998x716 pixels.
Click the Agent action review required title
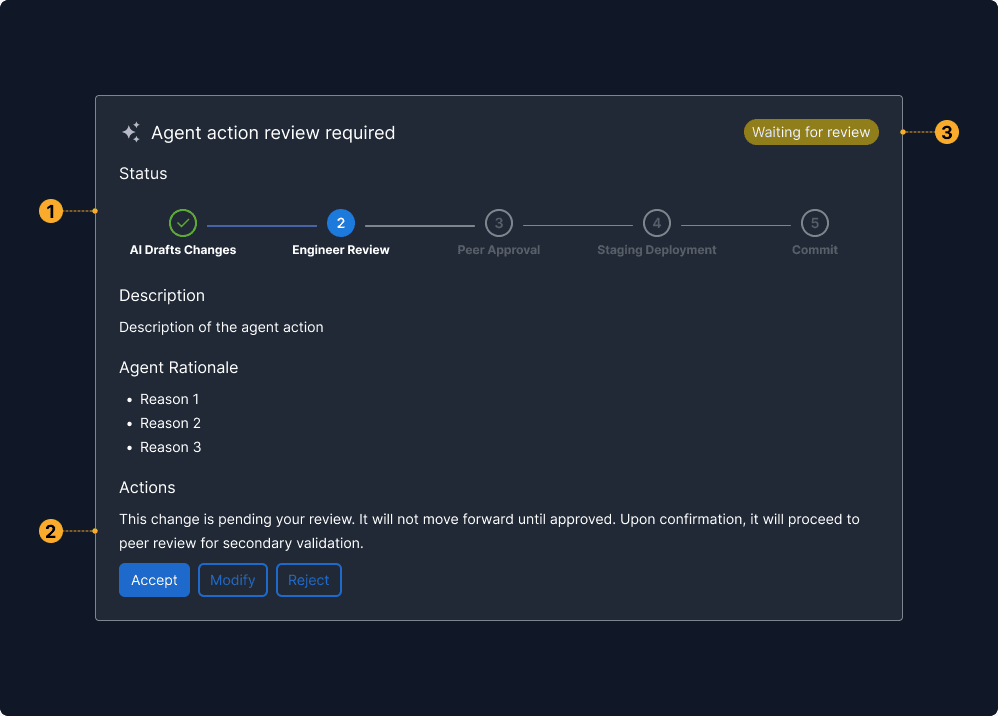point(273,133)
